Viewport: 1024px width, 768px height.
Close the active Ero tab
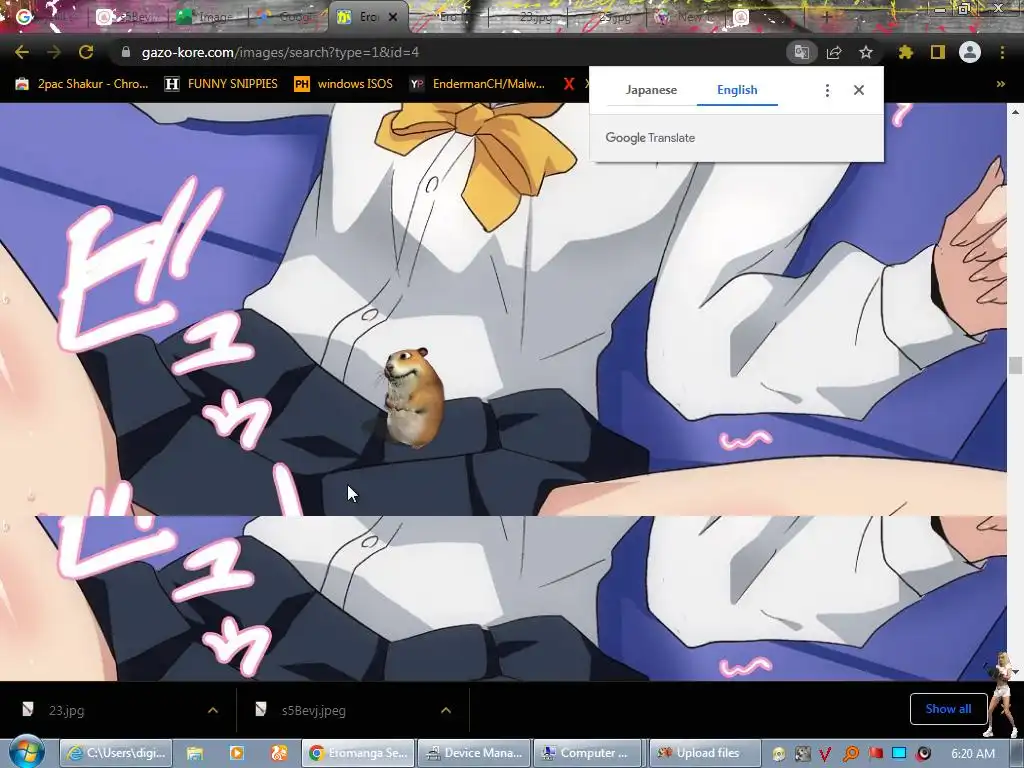click(x=393, y=17)
